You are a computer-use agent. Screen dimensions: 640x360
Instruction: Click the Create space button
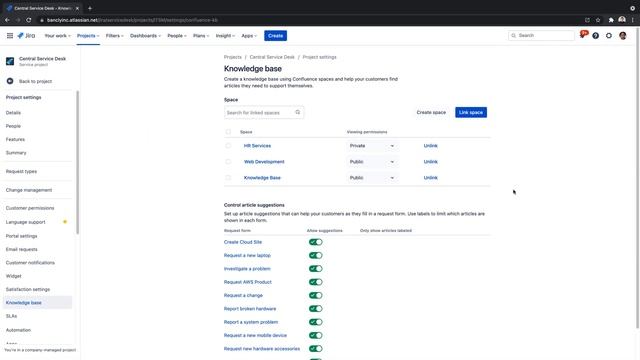pyautogui.click(x=431, y=112)
